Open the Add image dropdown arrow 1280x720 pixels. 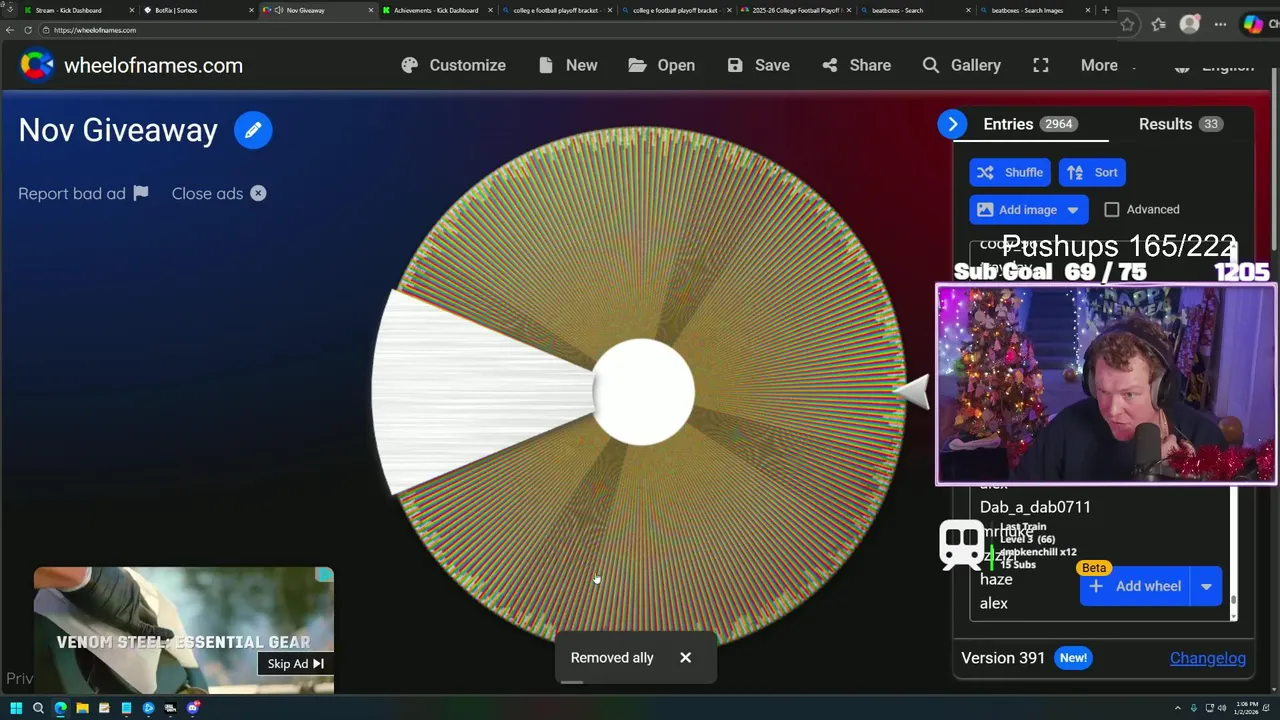click(1073, 209)
